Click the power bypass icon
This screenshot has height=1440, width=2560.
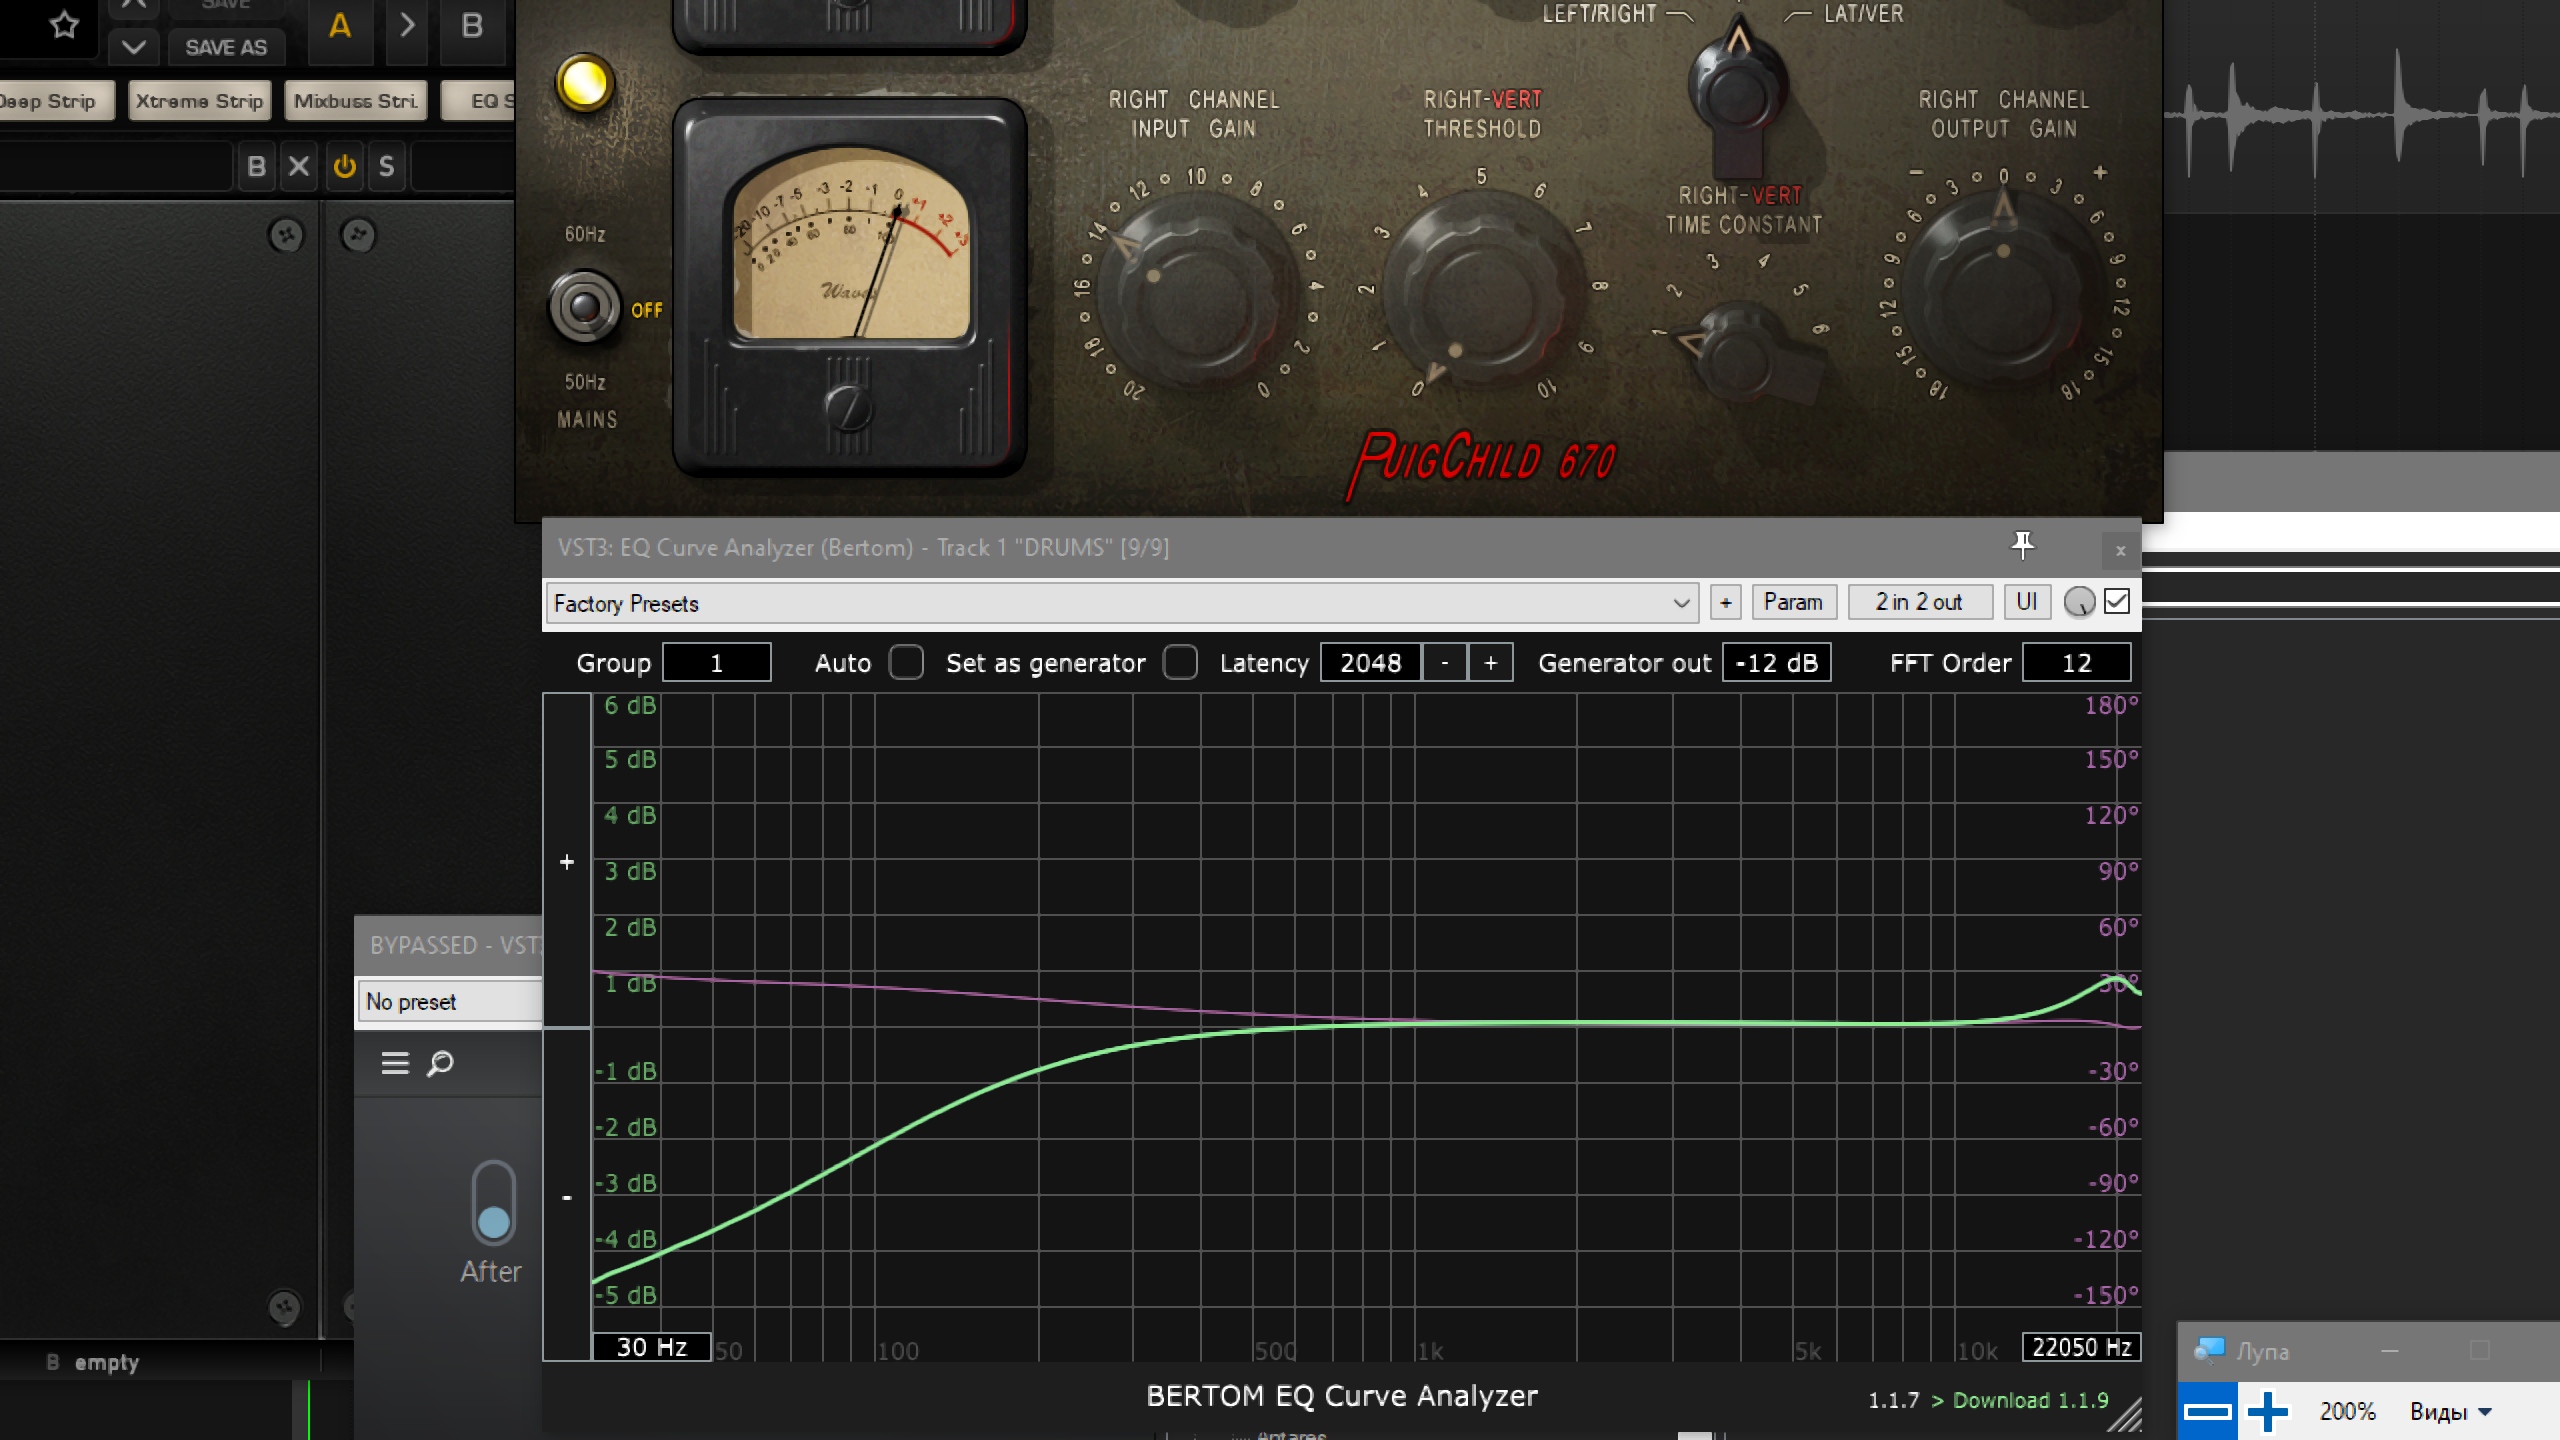point(344,166)
